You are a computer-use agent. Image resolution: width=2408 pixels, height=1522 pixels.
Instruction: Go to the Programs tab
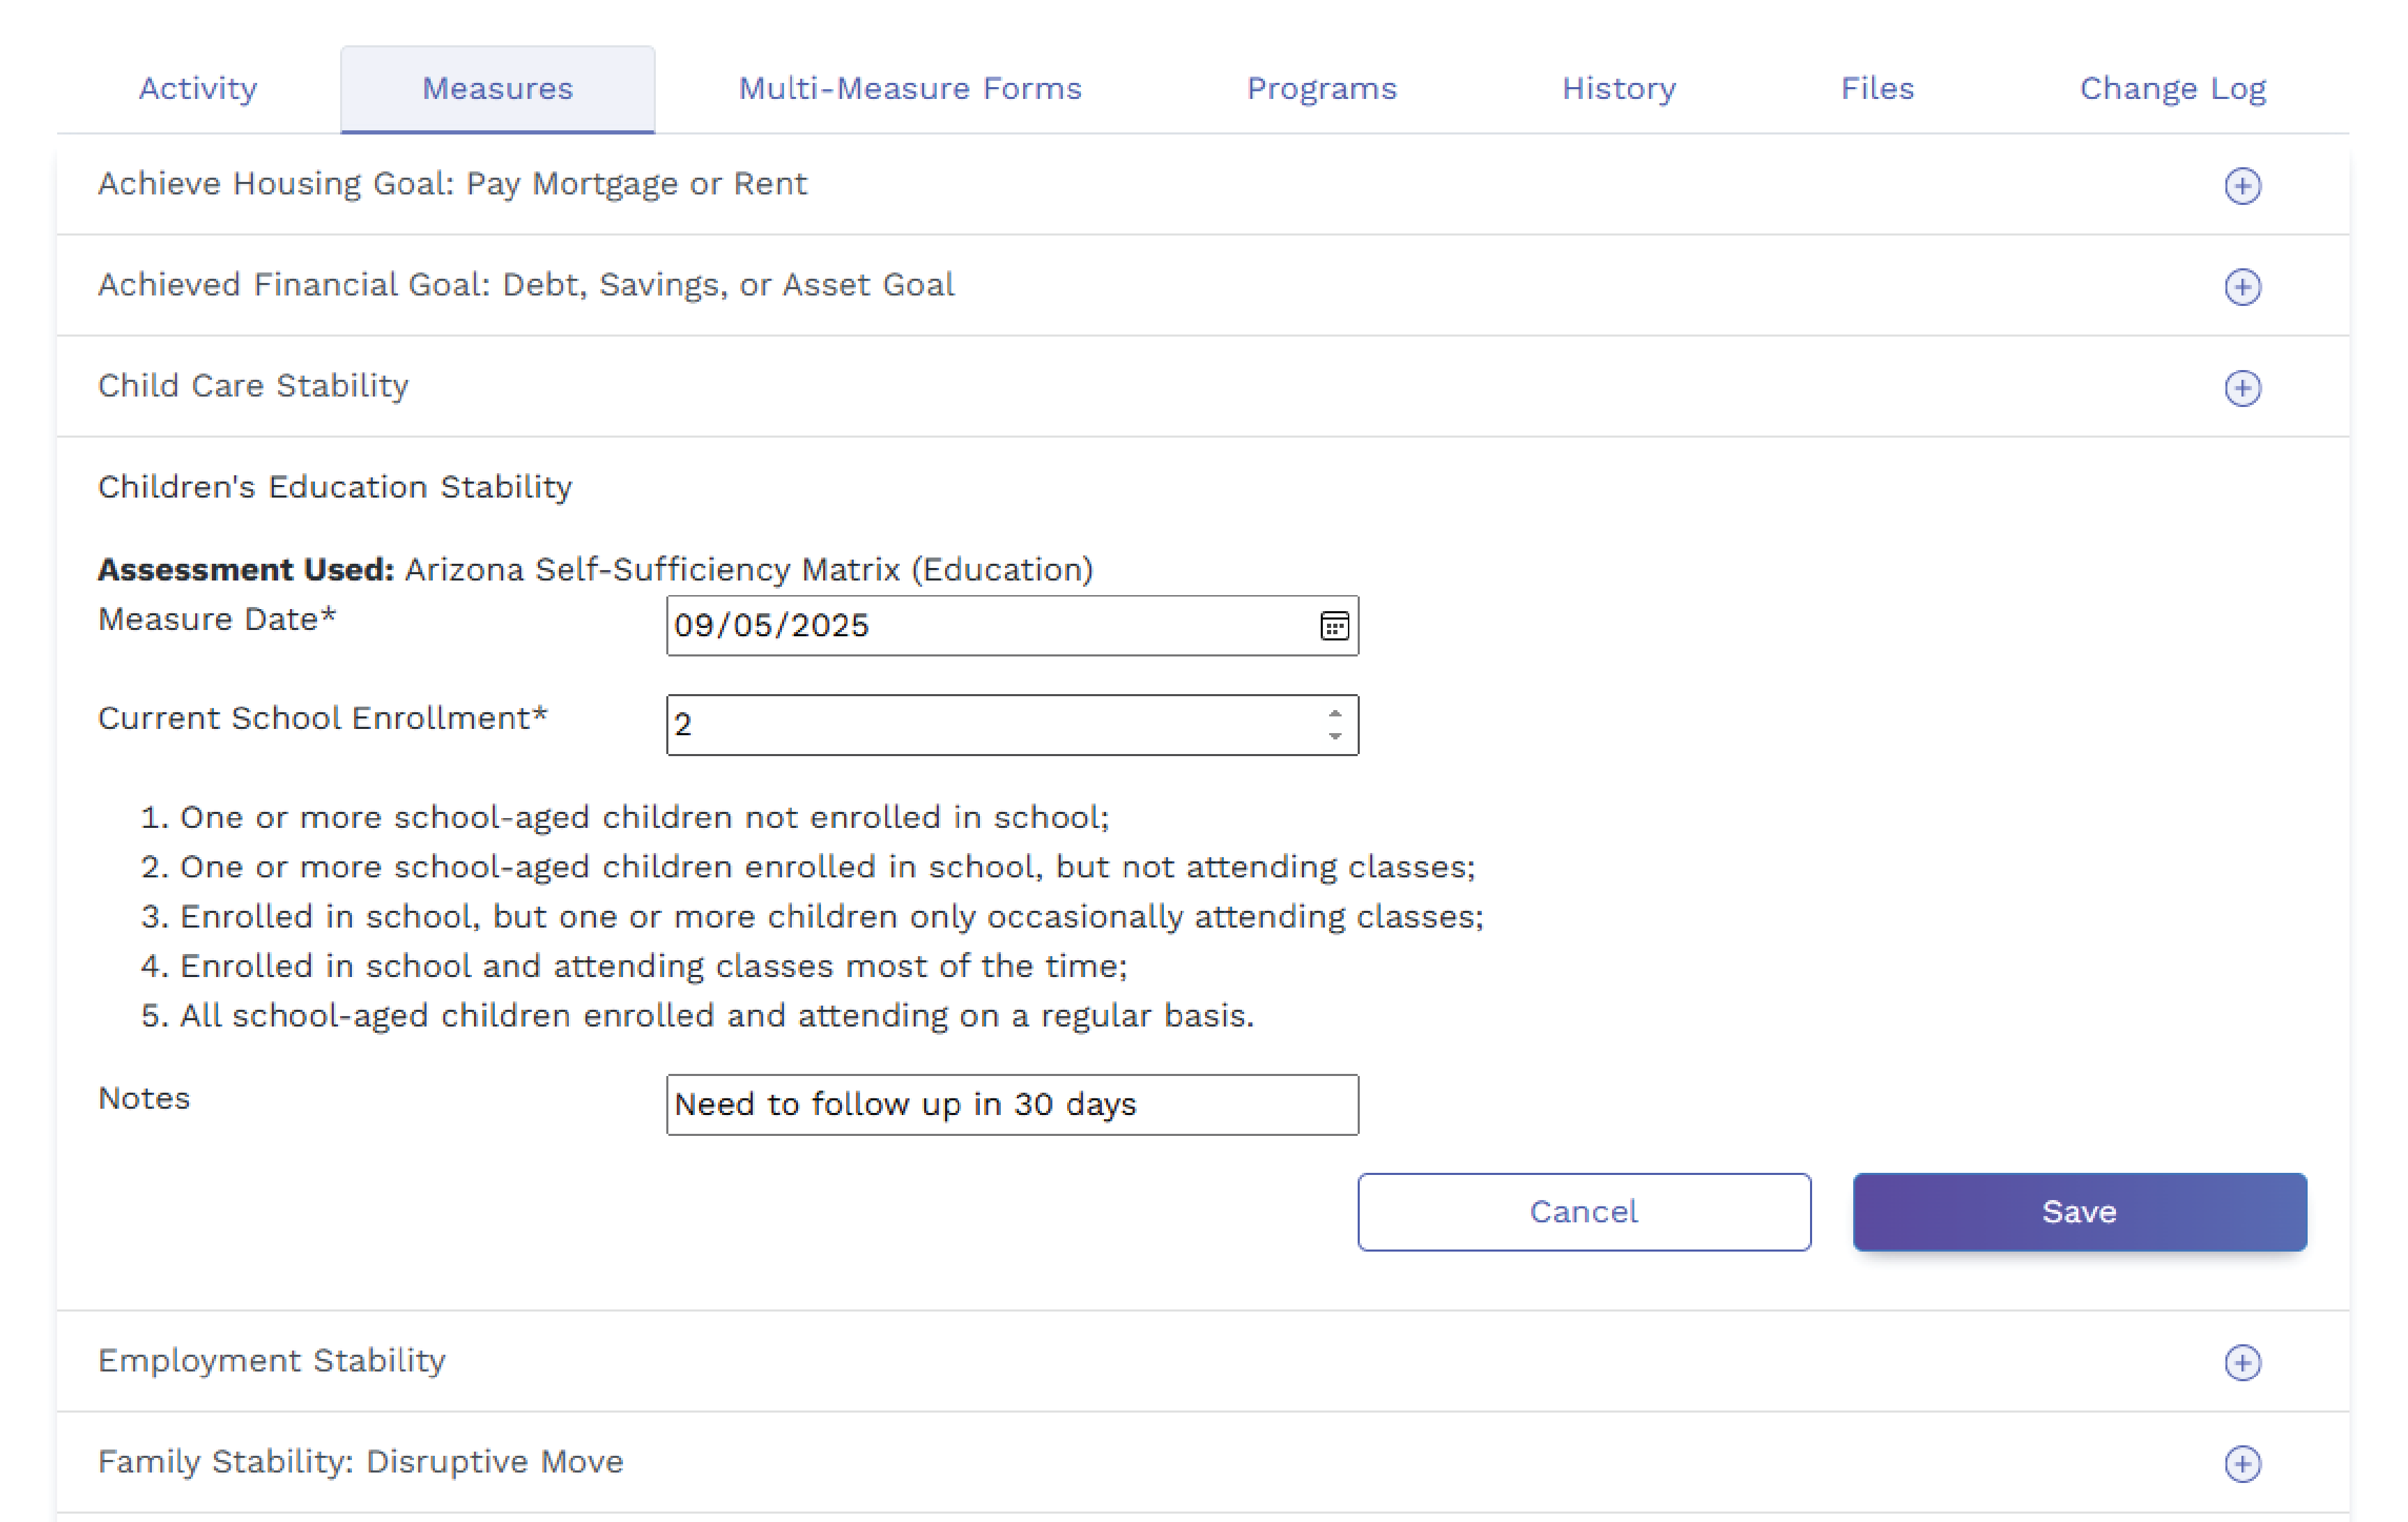1321,89
